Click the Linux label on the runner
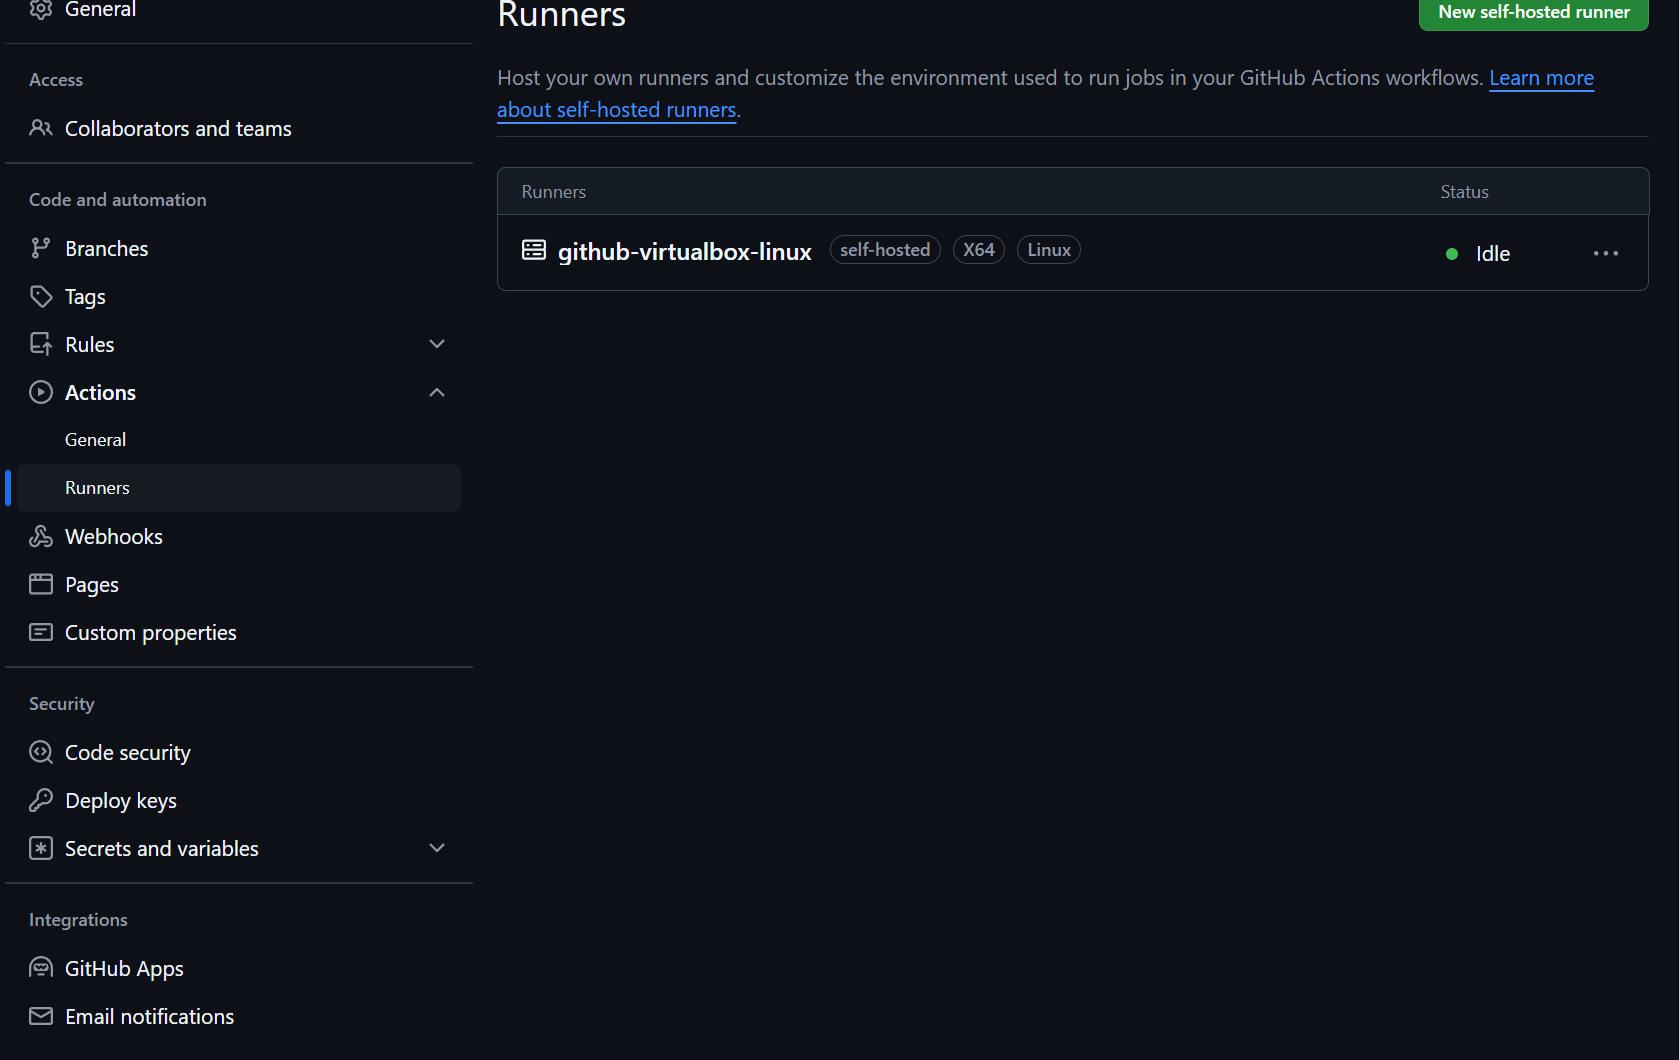Screen dimensions: 1679x1060 coord(1048,249)
